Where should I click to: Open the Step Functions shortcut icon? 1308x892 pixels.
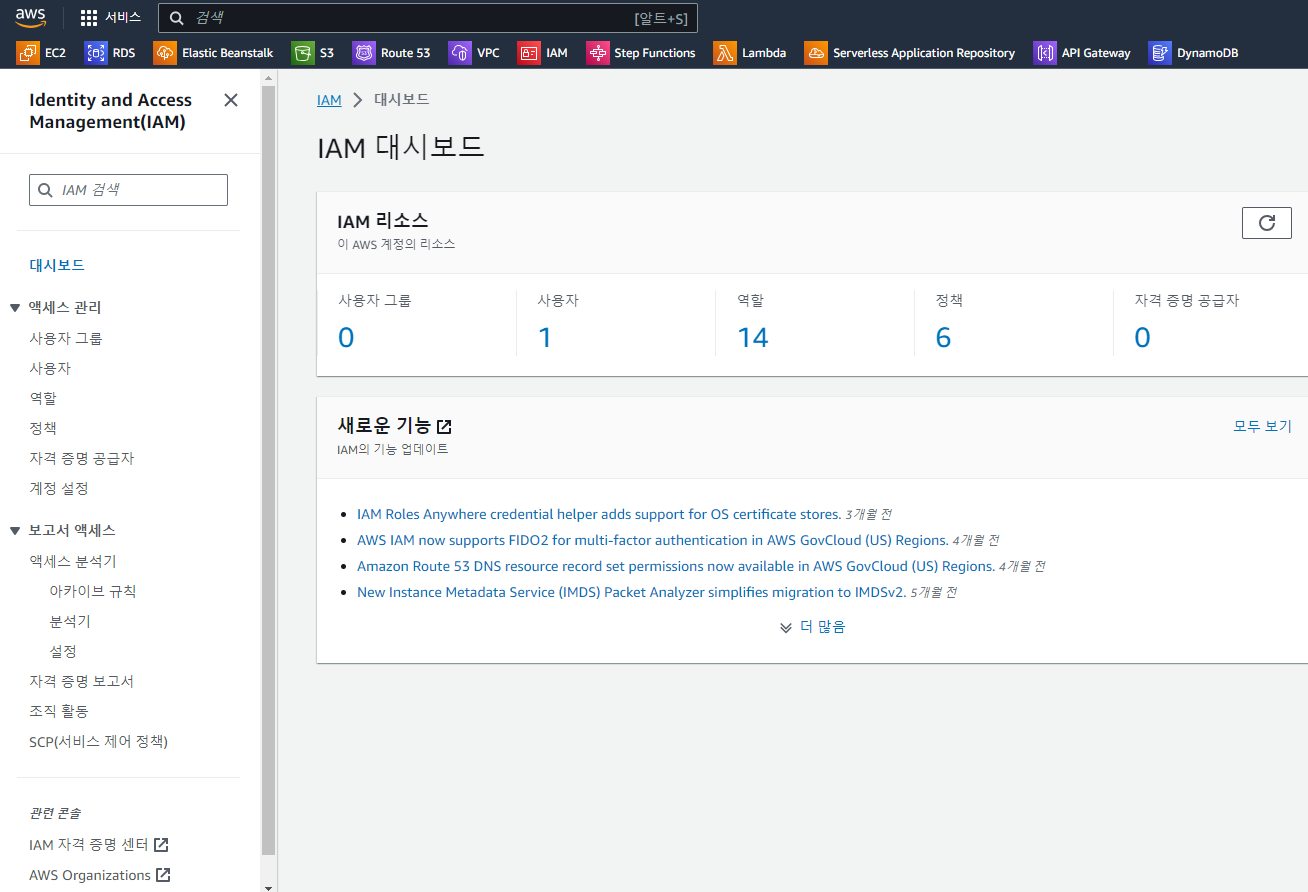point(597,53)
